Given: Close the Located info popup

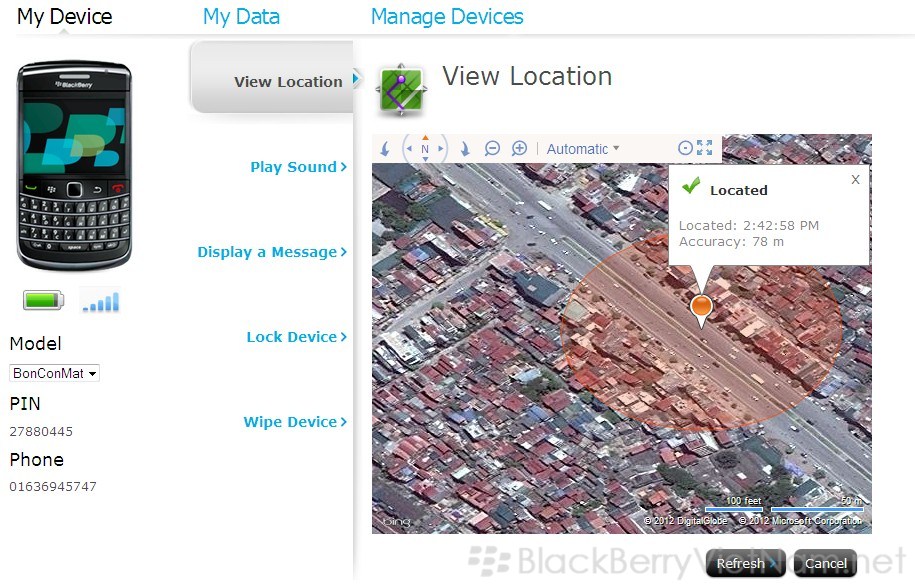Looking at the screenshot, I should point(855,180).
